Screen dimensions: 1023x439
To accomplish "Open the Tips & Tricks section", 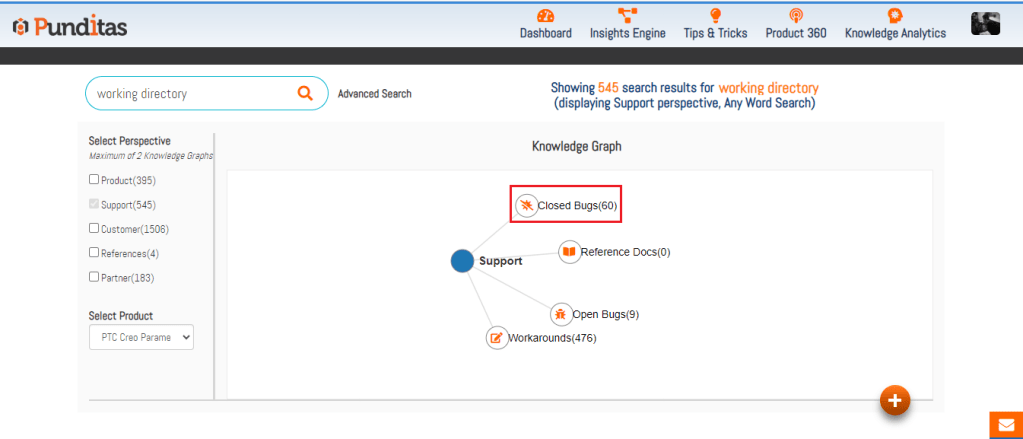I will coord(715,24).
